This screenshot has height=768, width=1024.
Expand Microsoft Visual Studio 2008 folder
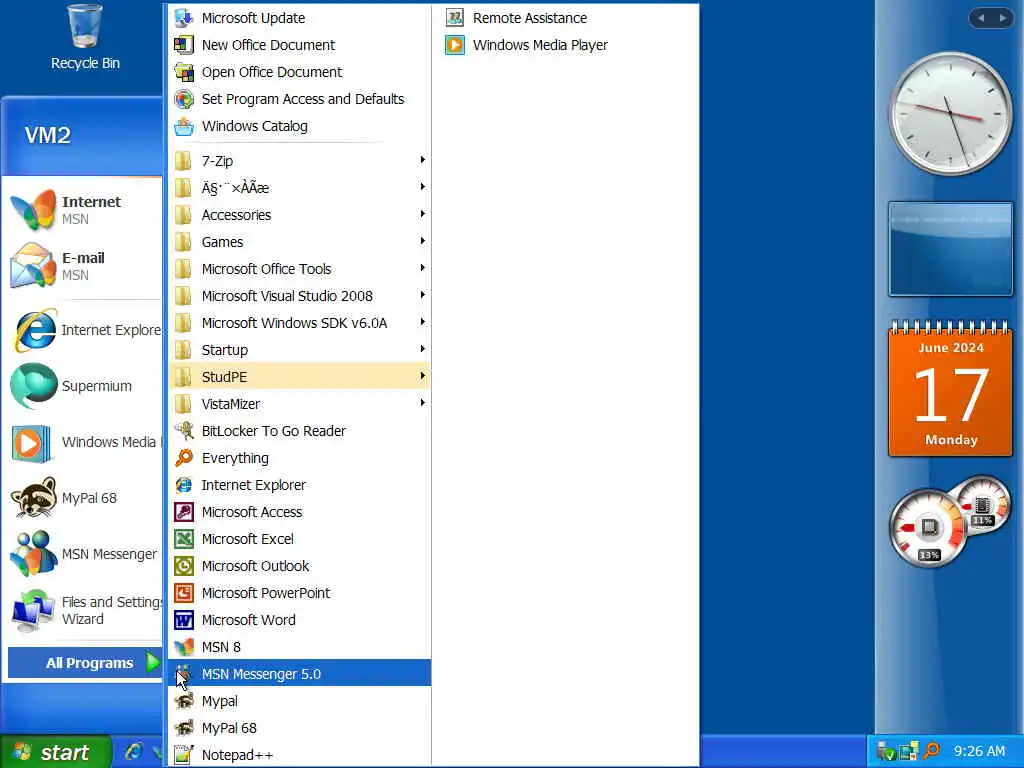coord(300,296)
